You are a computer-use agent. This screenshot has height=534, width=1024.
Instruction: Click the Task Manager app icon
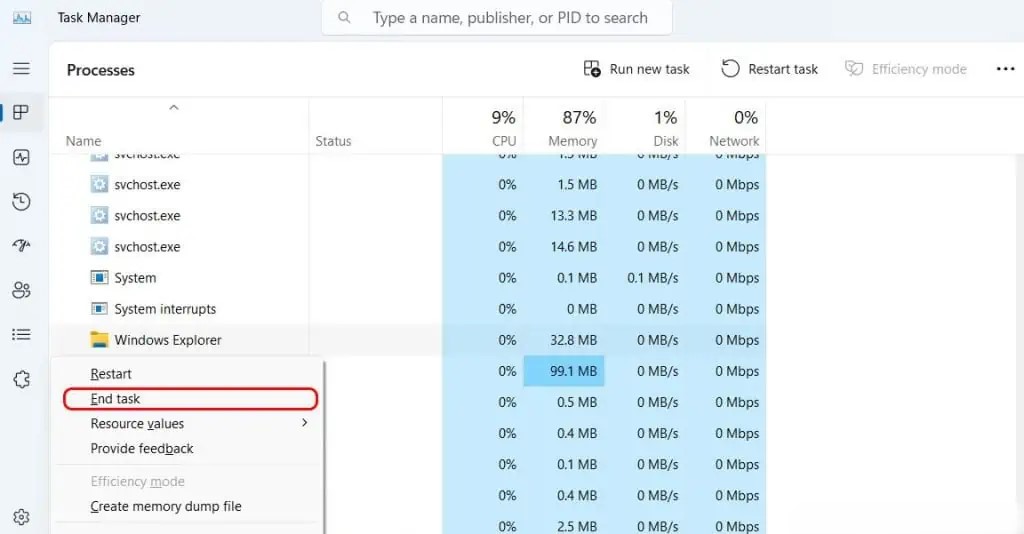(22, 18)
